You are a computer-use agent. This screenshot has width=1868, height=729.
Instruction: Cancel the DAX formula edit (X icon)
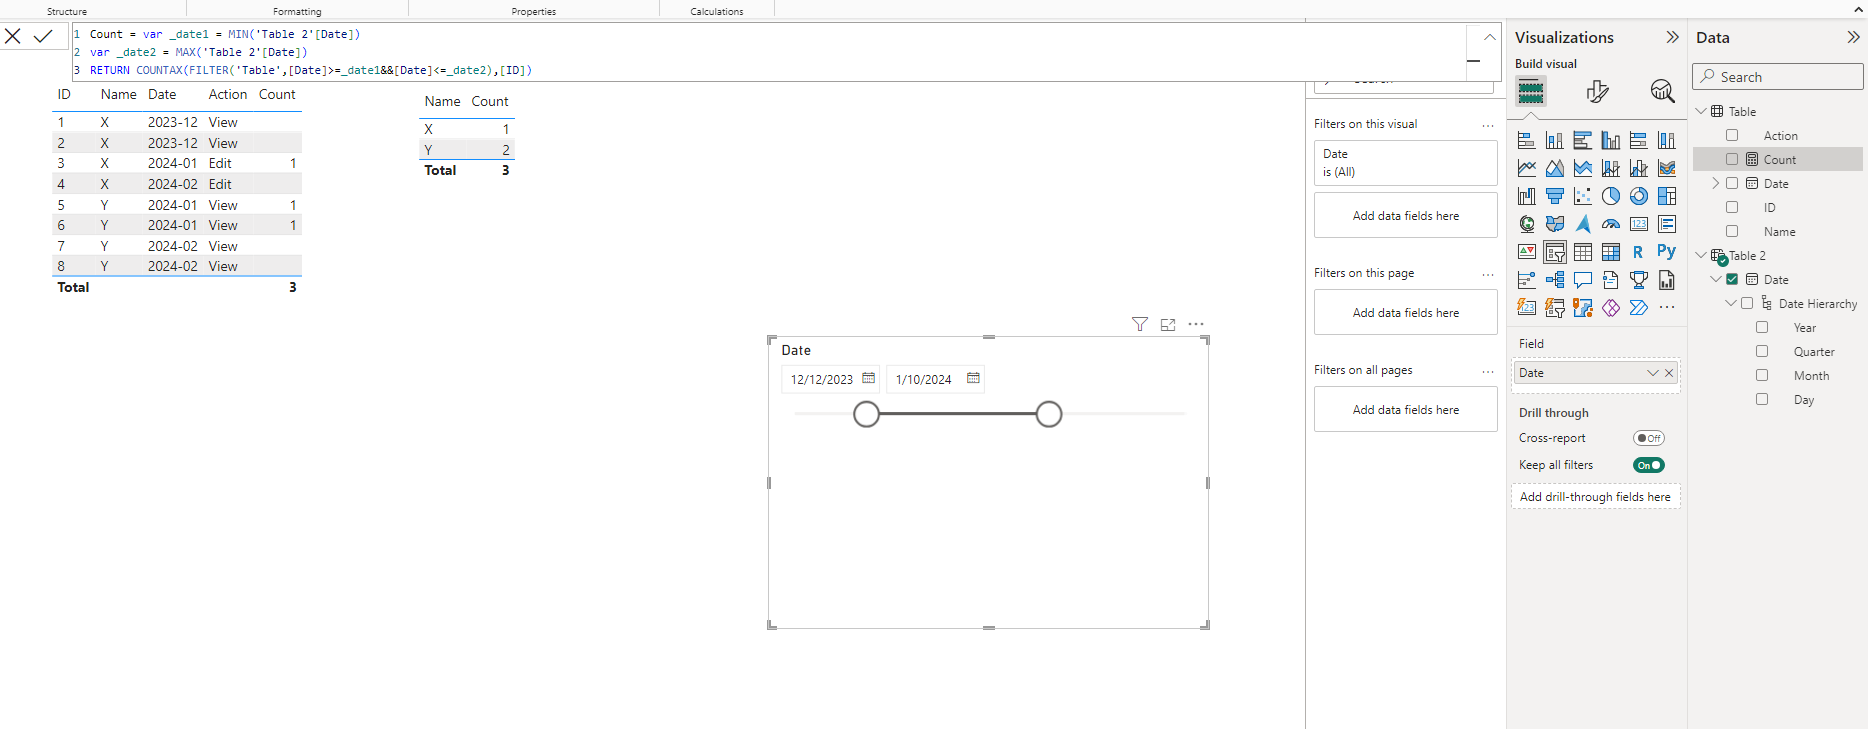point(13,36)
